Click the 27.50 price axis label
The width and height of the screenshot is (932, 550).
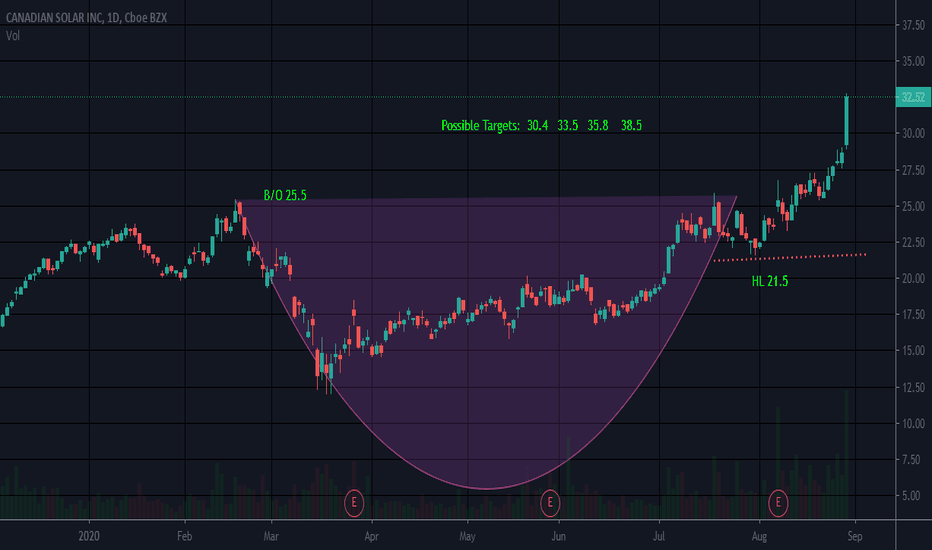click(913, 171)
